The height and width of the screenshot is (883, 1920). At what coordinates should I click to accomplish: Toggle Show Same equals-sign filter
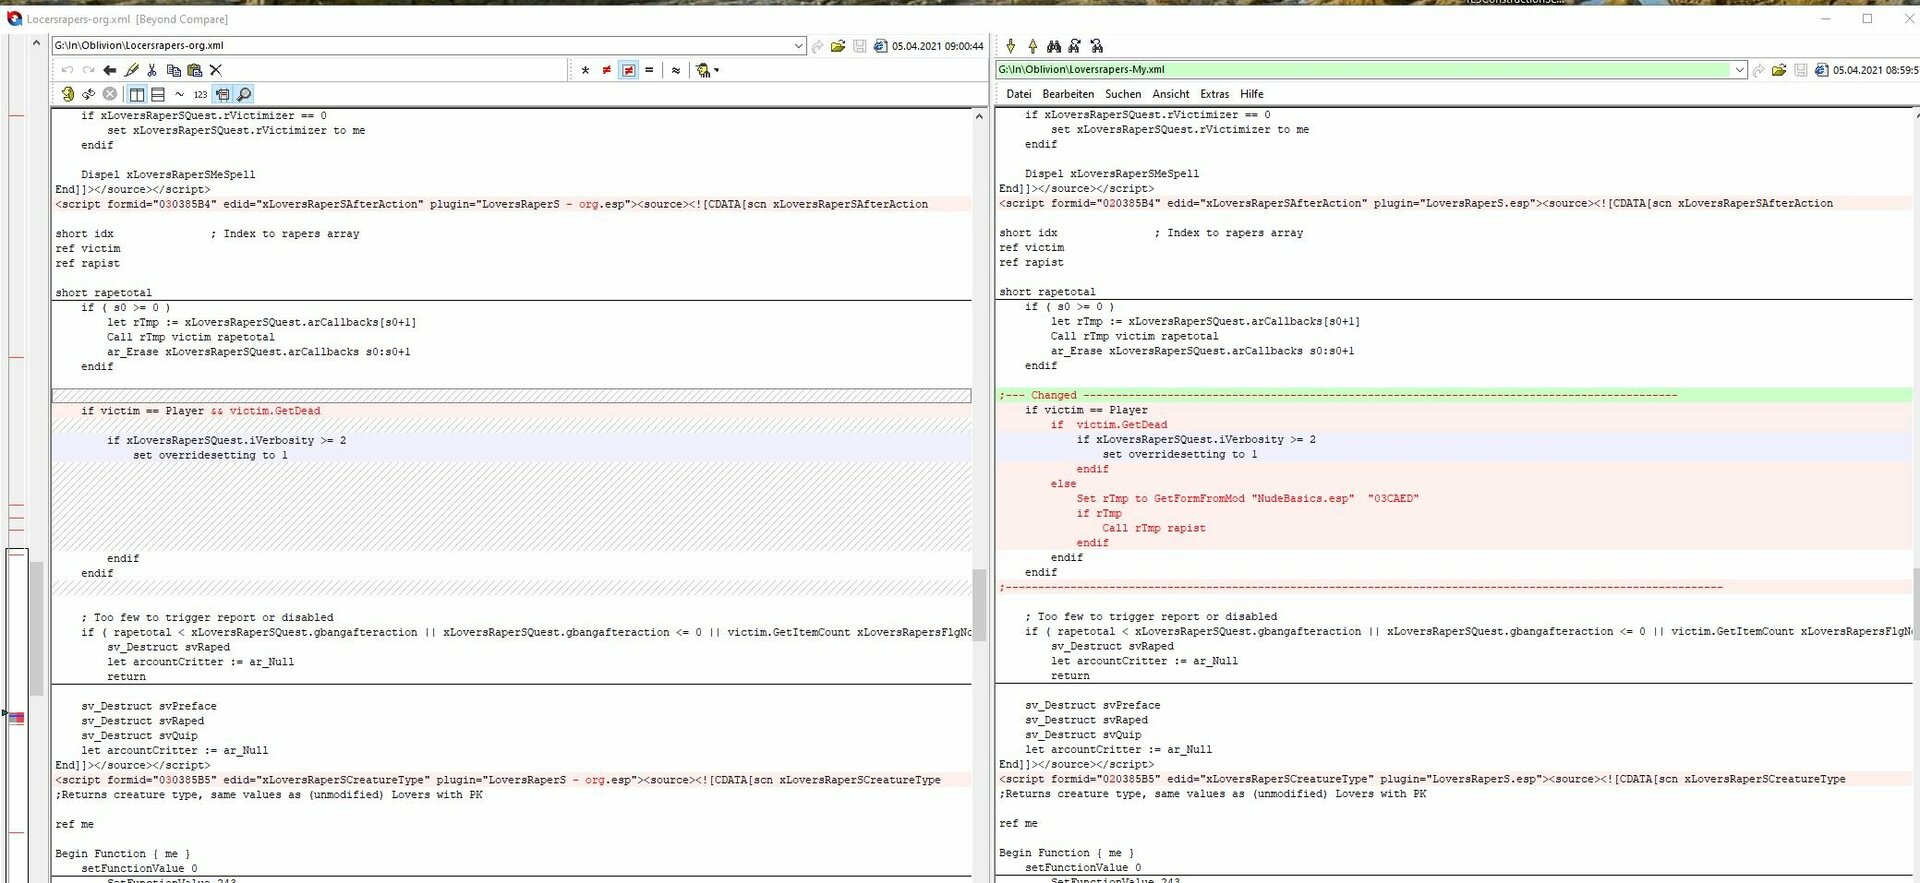(649, 70)
